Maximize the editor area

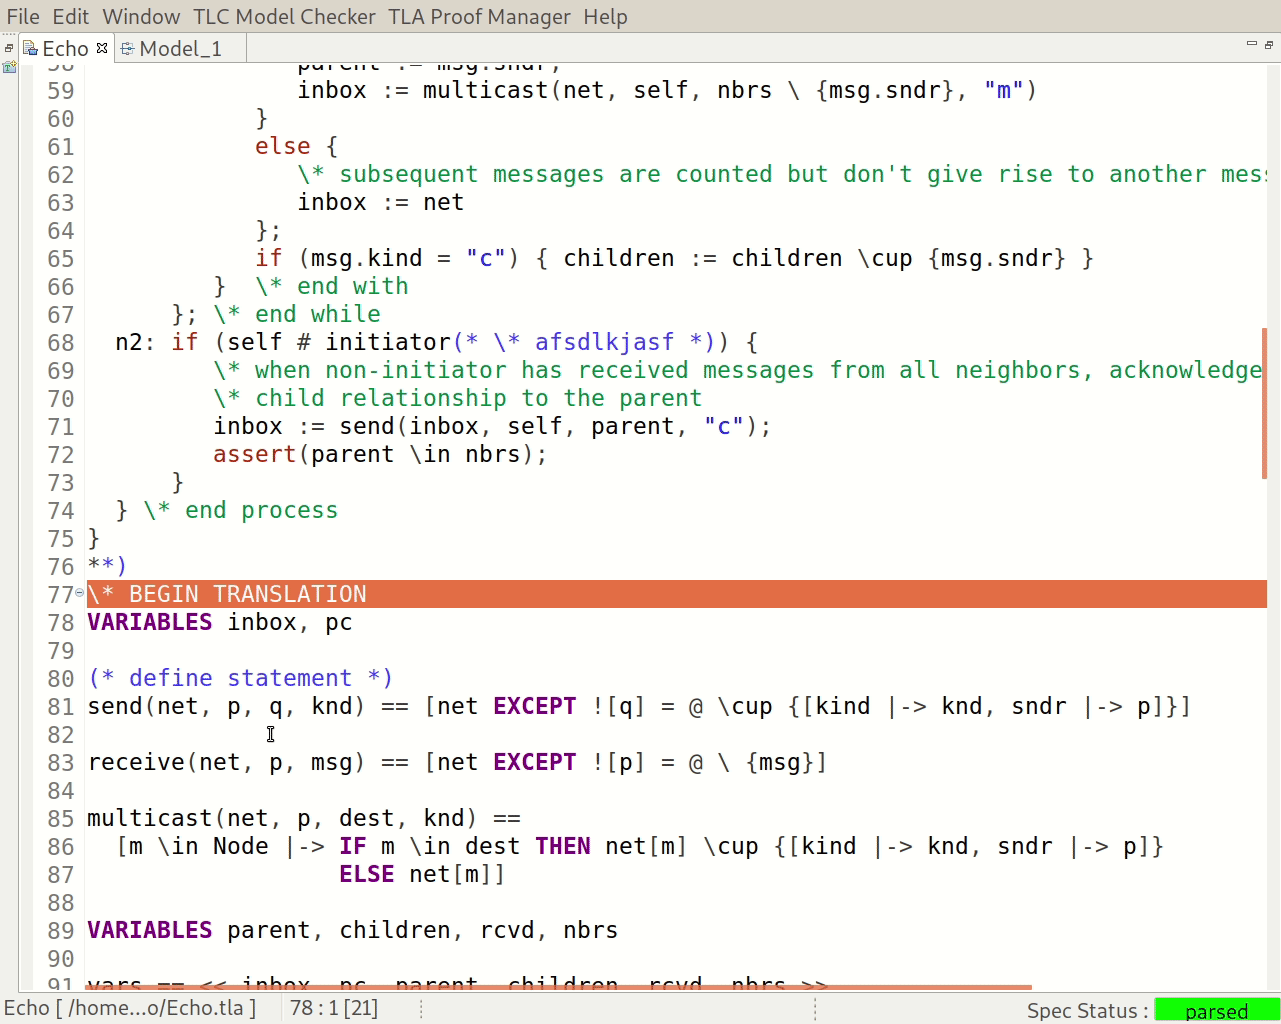click(x=1269, y=44)
